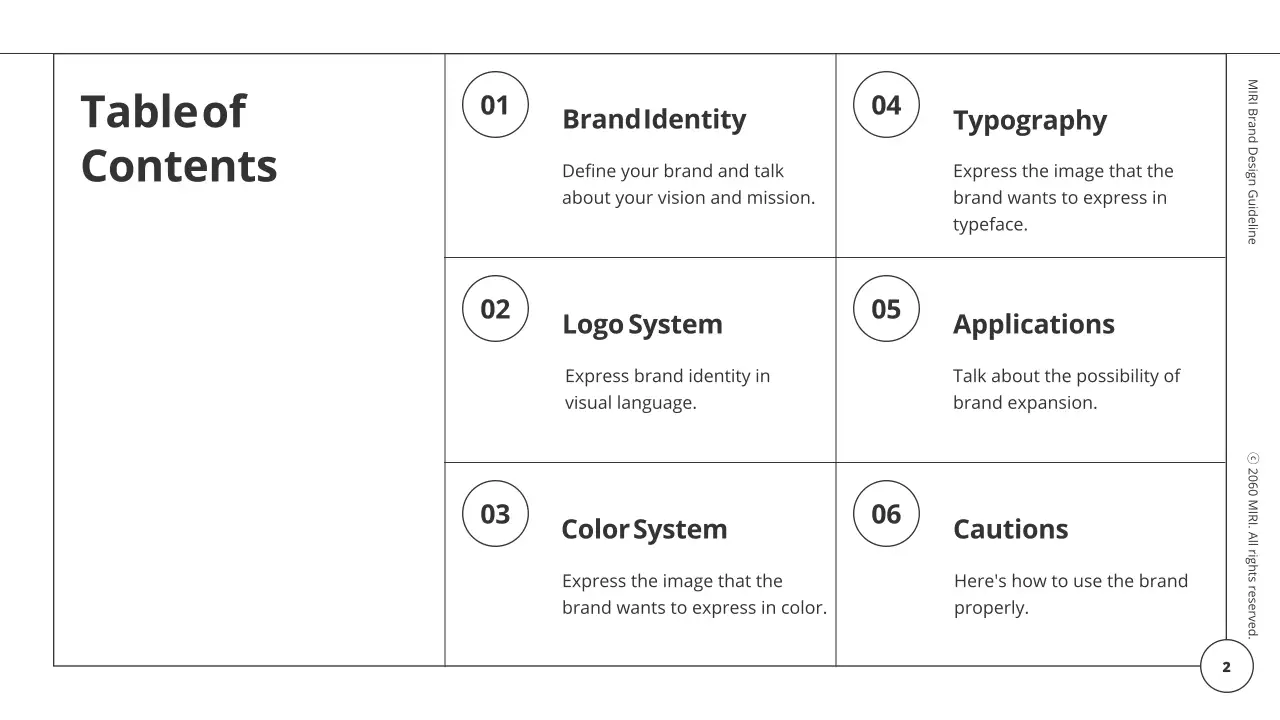This screenshot has height=720, width=1280.
Task: Click the 'Express brand identity in visual language' text
Action: pyautogui.click(x=667, y=390)
